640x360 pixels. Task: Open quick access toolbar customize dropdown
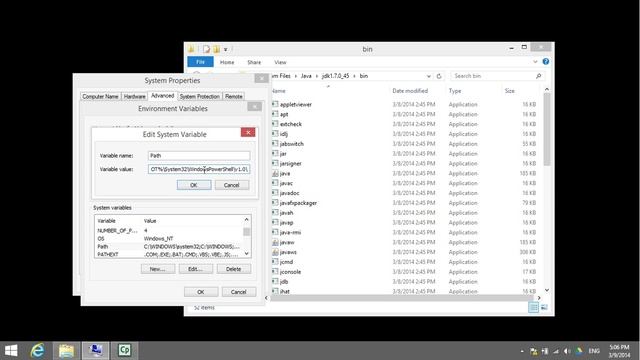click(225, 49)
